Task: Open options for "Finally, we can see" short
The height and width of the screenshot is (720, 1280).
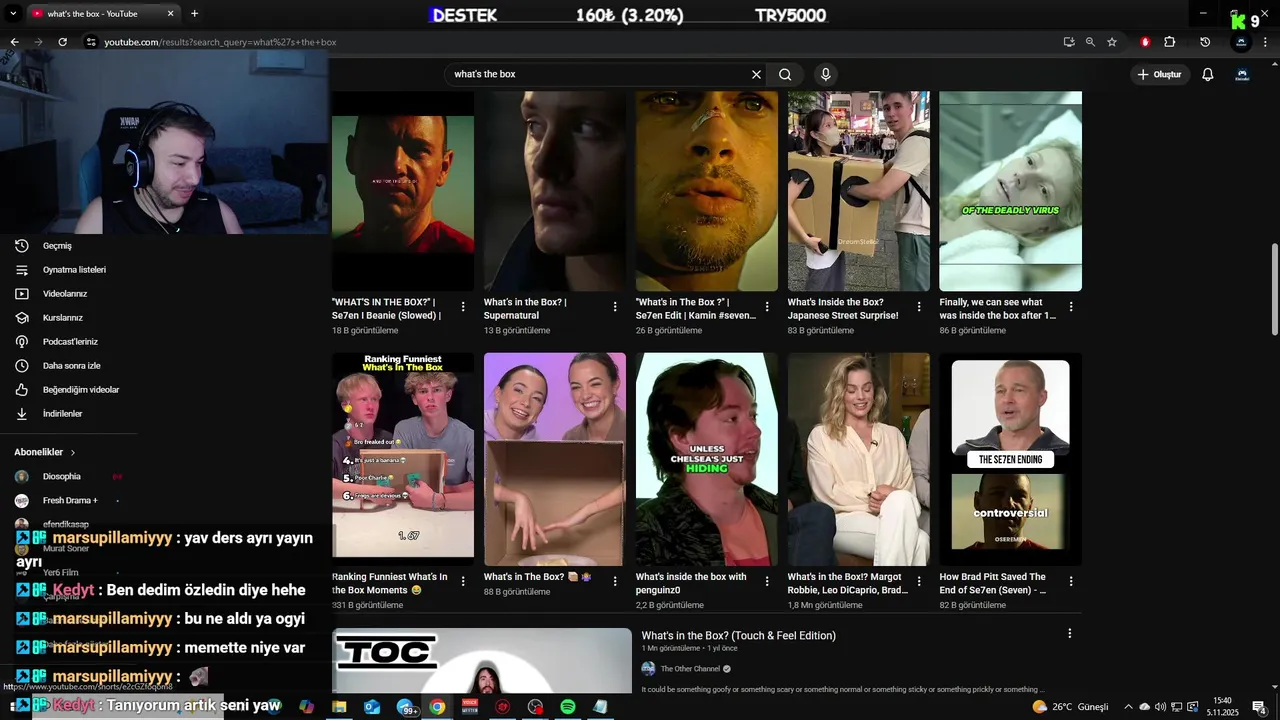Action: click(x=1071, y=307)
